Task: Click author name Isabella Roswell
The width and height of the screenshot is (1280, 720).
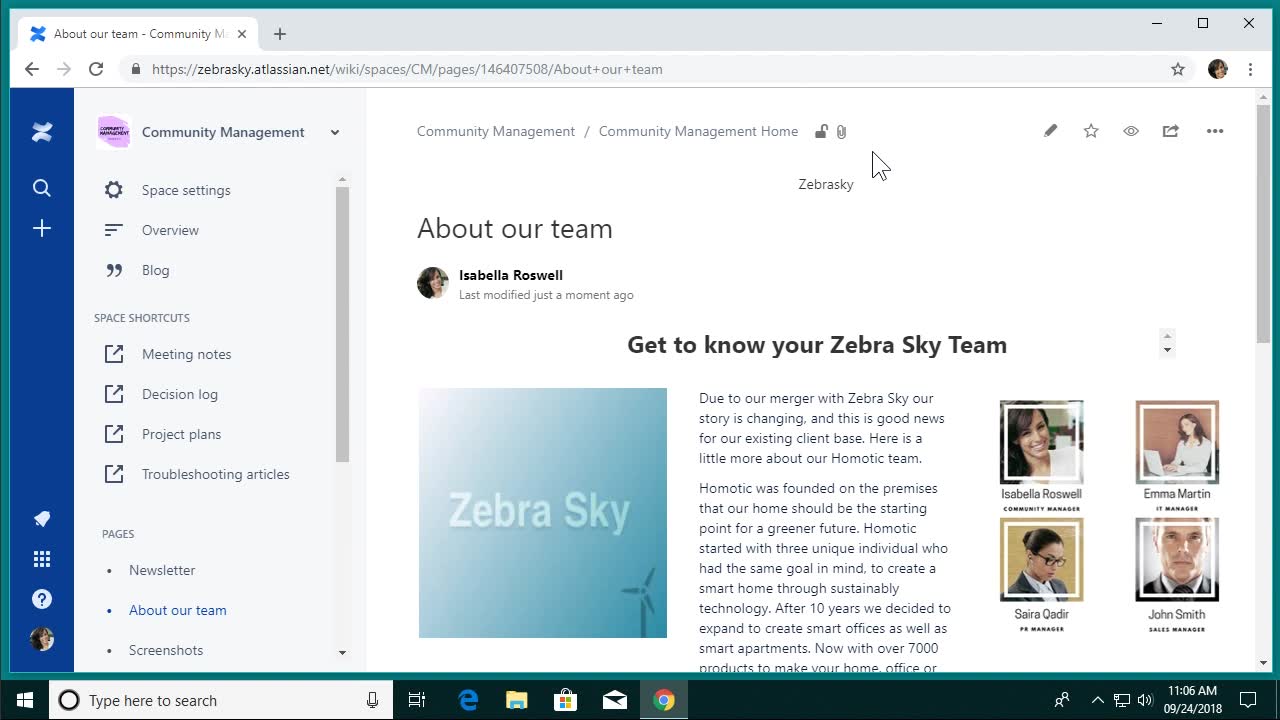Action: point(511,275)
